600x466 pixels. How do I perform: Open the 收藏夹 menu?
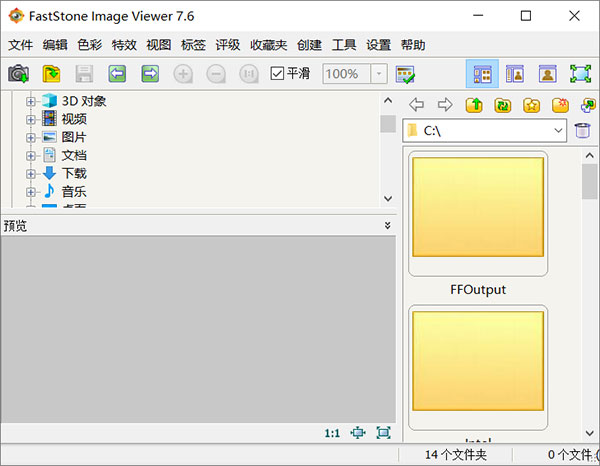point(269,45)
